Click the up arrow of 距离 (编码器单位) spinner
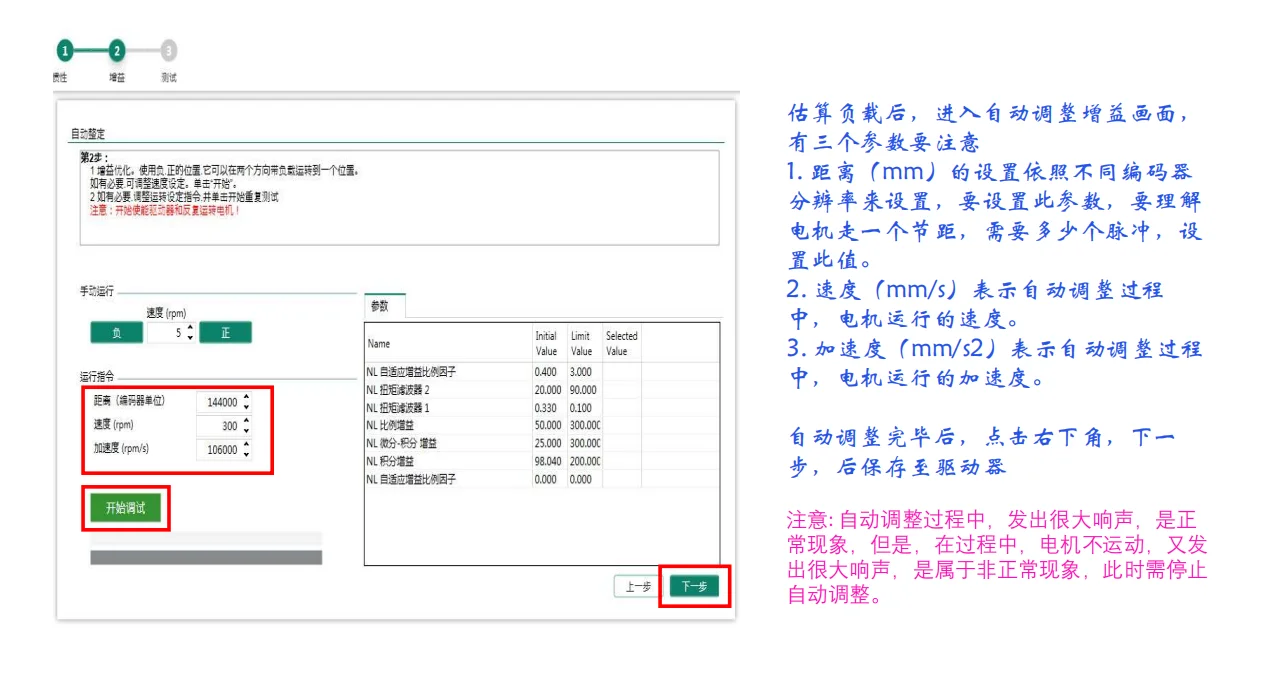 coord(245,398)
